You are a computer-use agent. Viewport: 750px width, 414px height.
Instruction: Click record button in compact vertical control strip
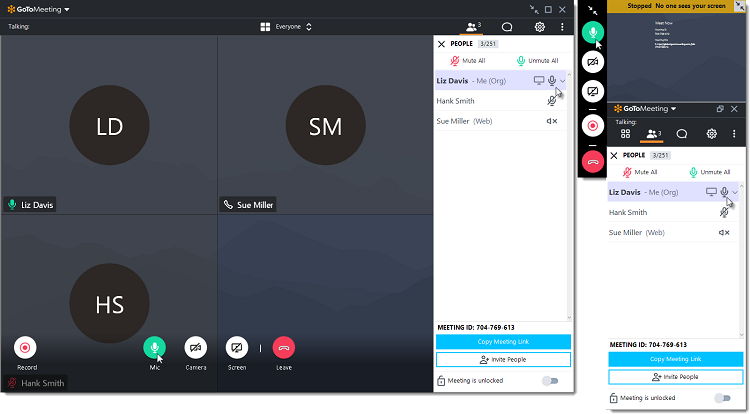coord(593,126)
